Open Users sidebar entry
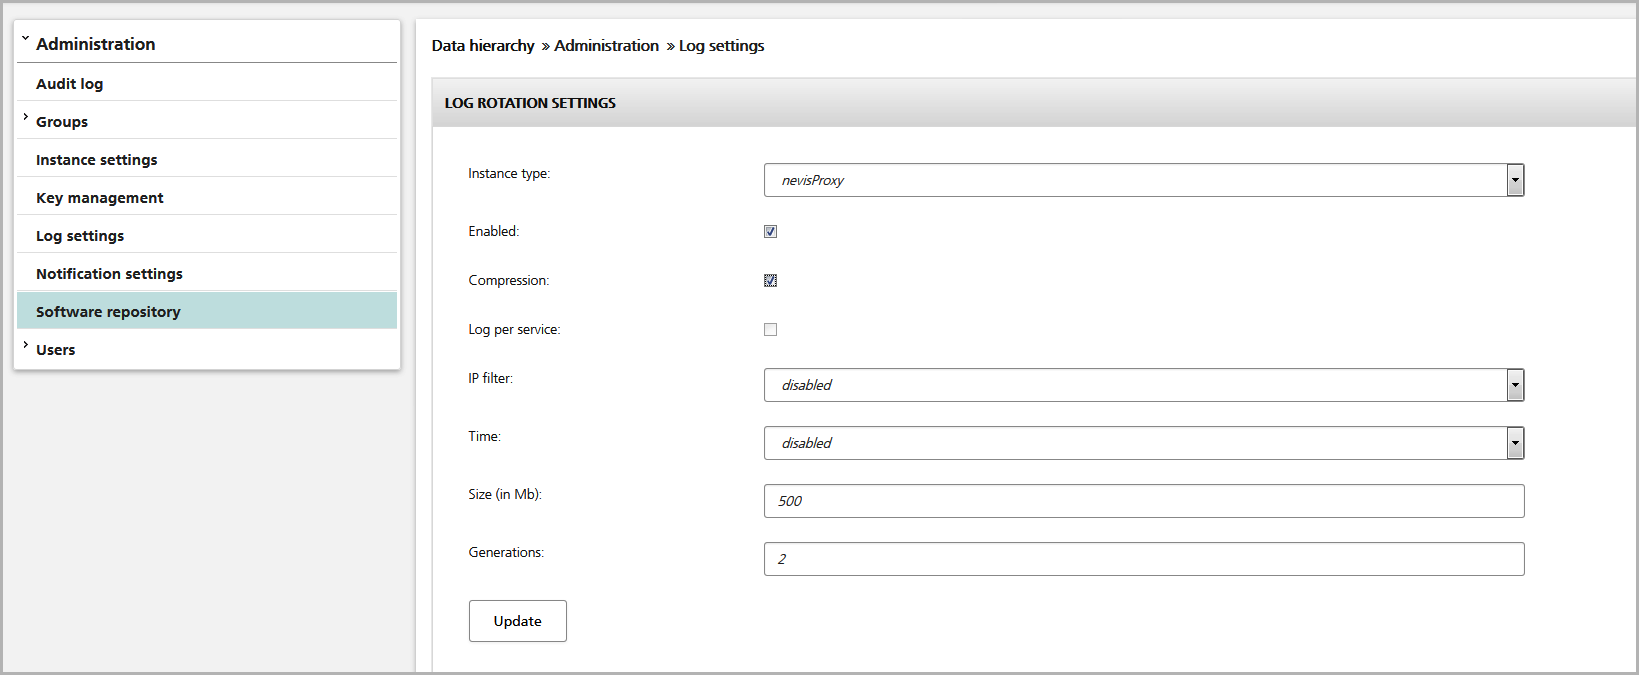Viewport: 1639px width, 675px height. (56, 350)
